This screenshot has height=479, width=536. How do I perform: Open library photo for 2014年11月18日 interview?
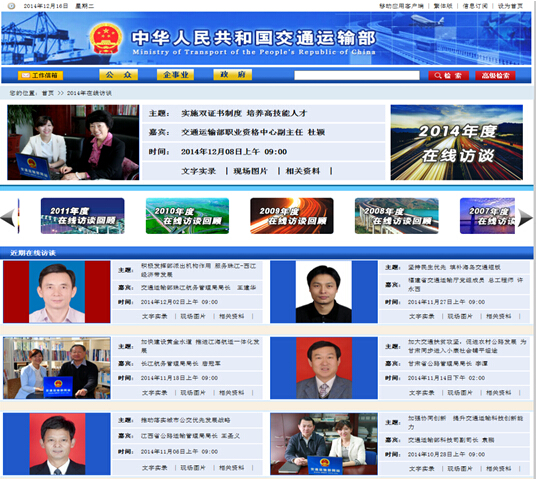tap(57, 368)
